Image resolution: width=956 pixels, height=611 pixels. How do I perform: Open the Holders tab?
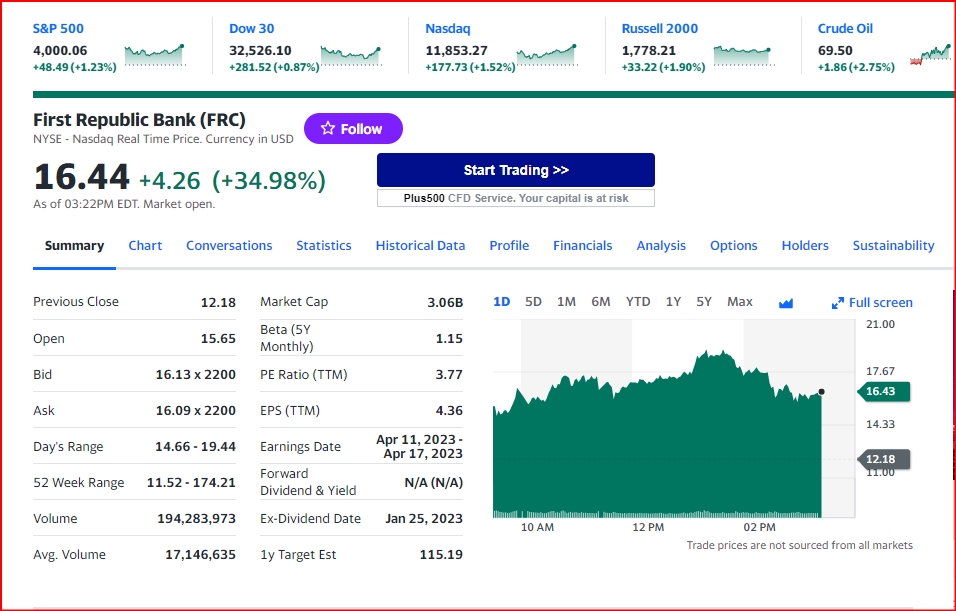point(805,245)
